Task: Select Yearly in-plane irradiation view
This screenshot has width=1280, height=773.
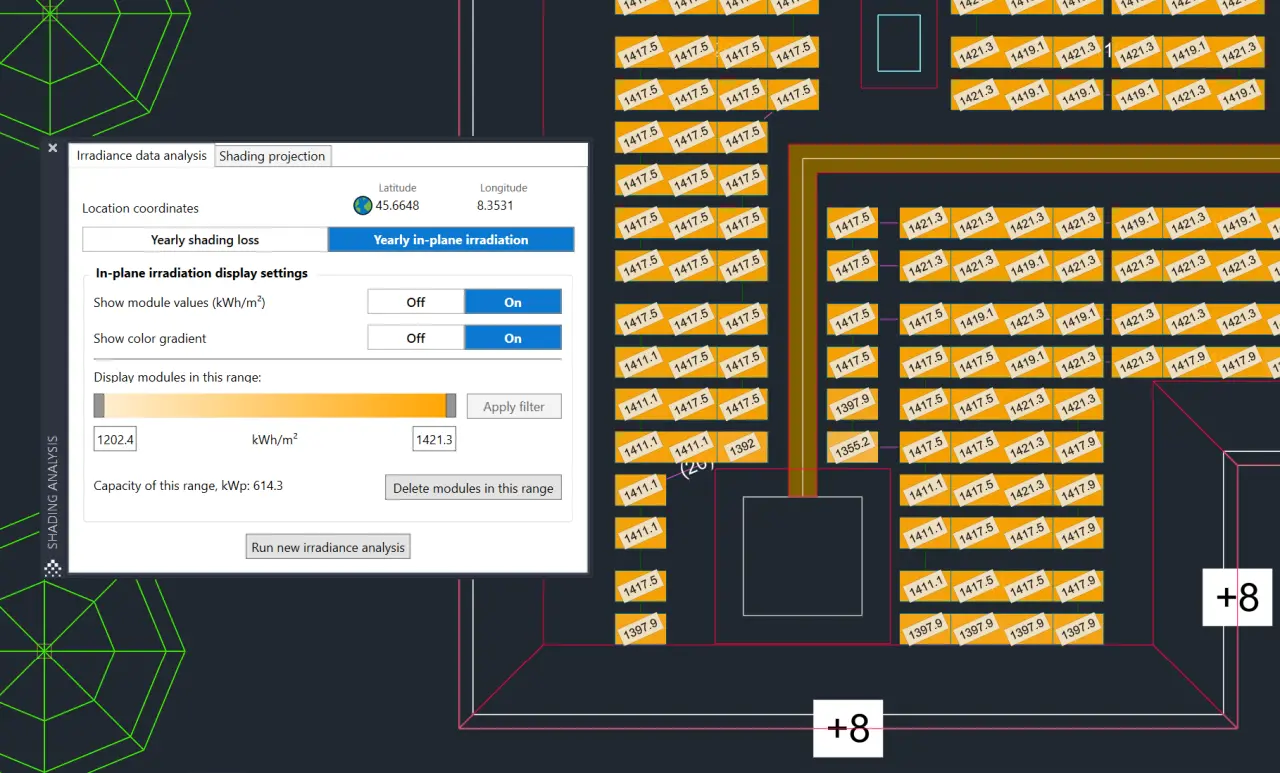Action: click(451, 240)
